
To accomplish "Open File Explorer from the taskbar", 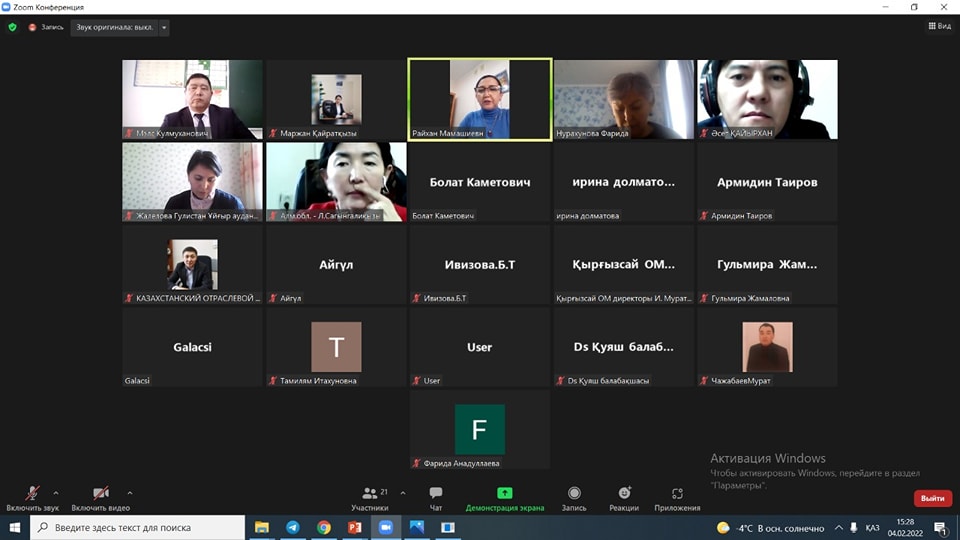I will pyautogui.click(x=262, y=527).
